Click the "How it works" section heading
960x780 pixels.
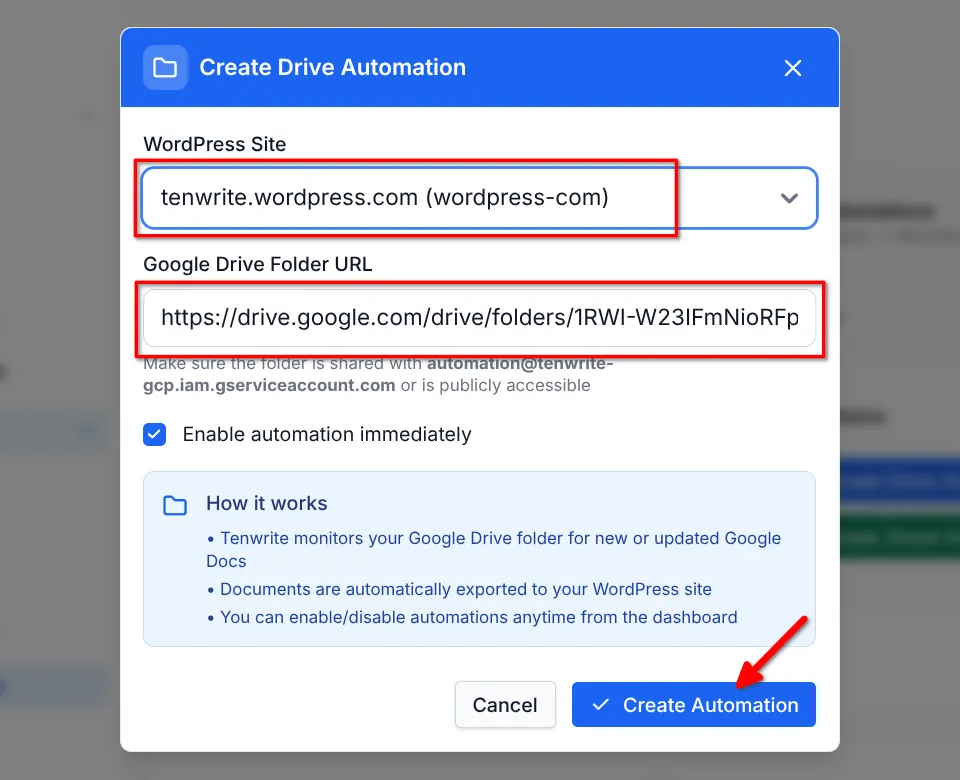pyautogui.click(x=266, y=504)
